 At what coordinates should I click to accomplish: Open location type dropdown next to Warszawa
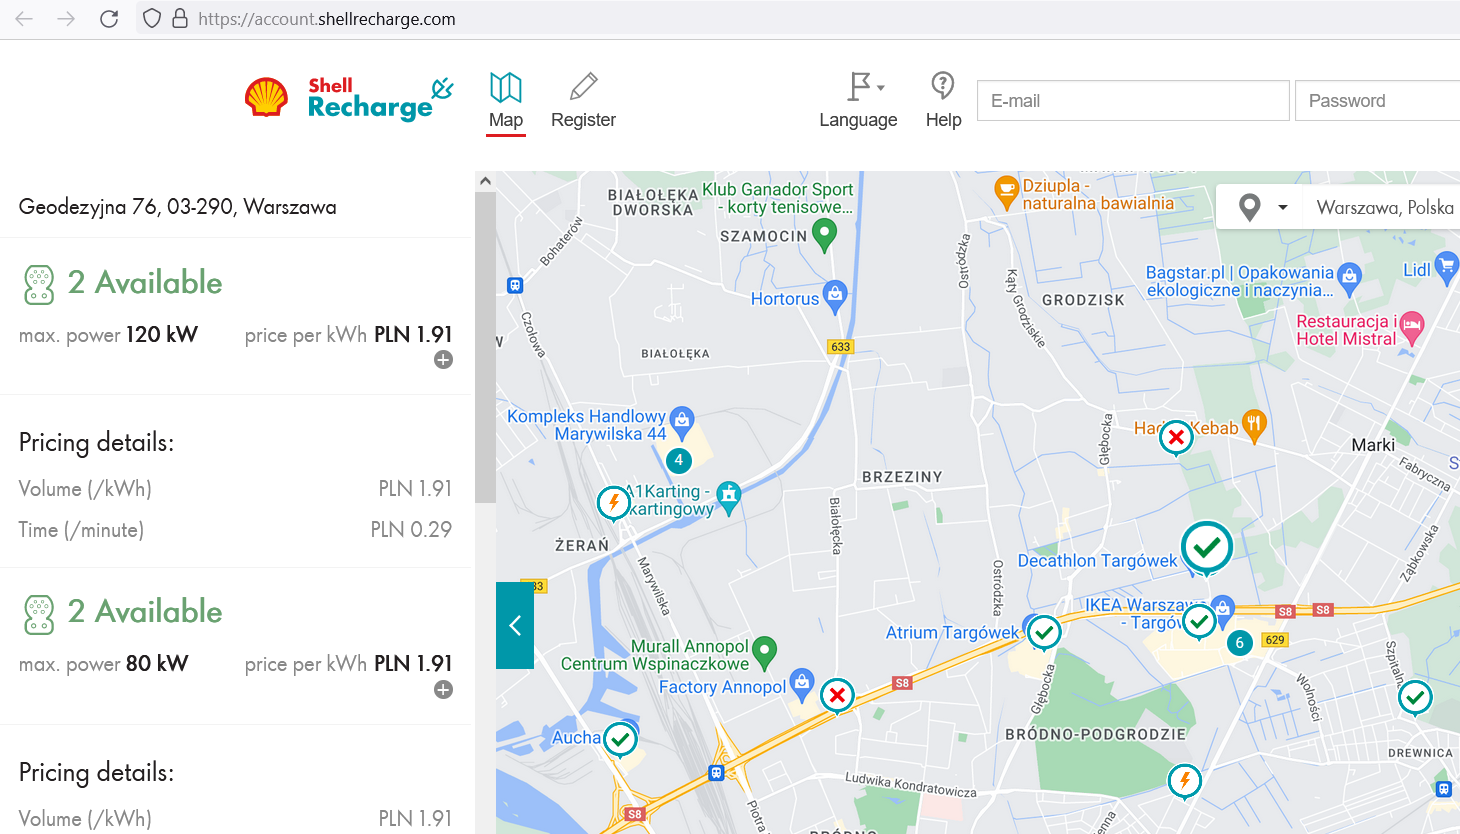1283,208
